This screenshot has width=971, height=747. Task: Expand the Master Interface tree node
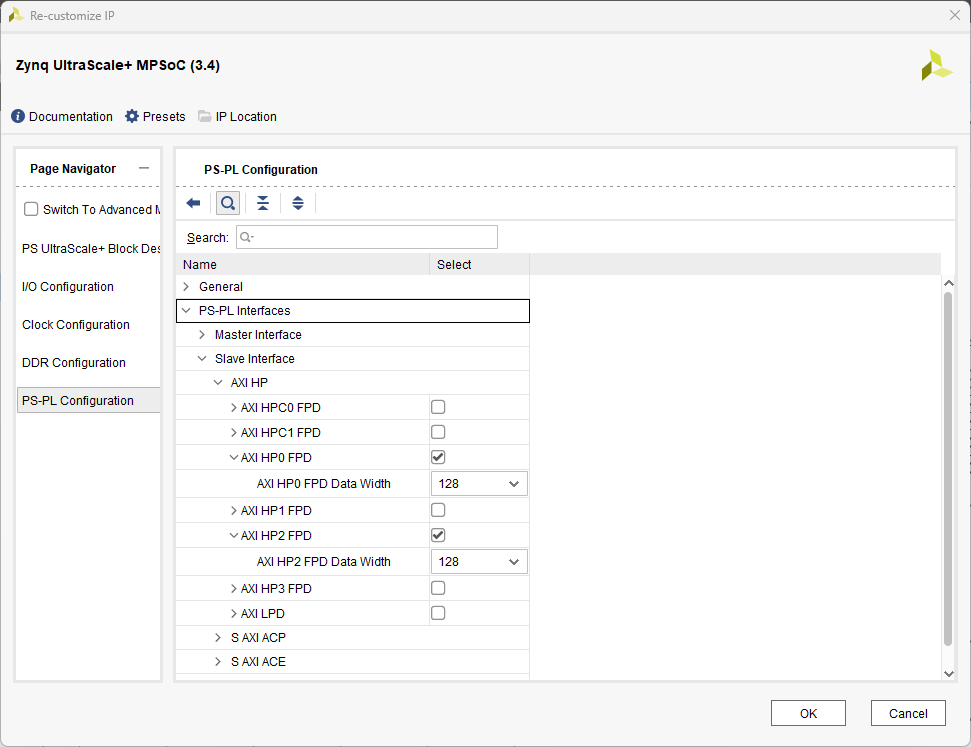point(202,335)
